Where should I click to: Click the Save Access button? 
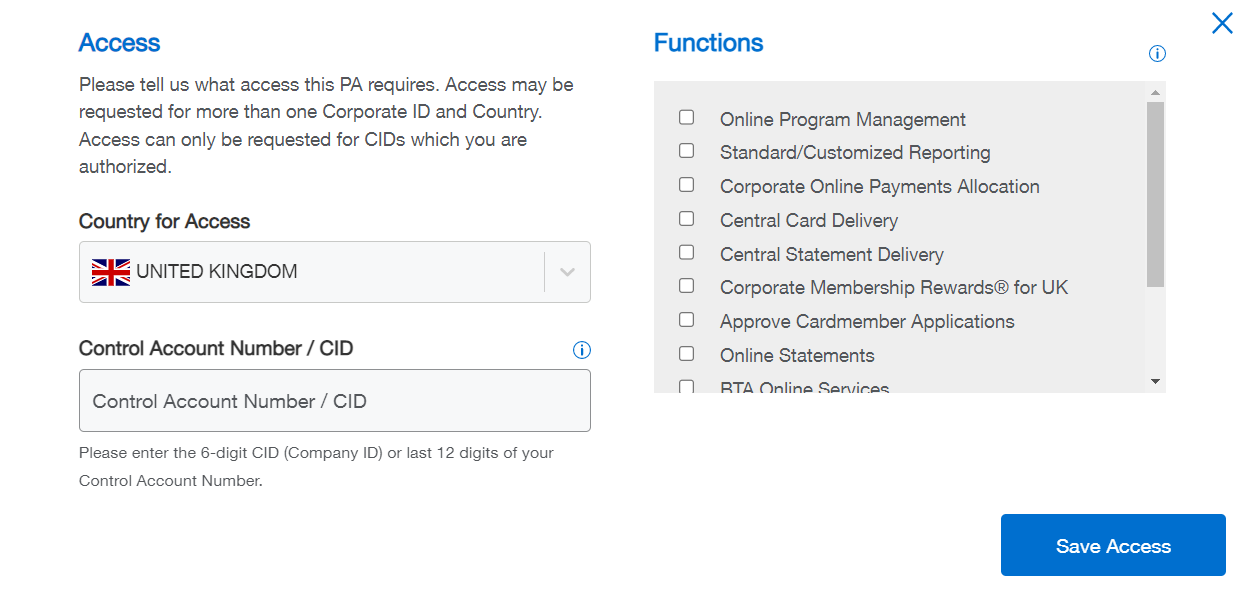(x=1113, y=546)
